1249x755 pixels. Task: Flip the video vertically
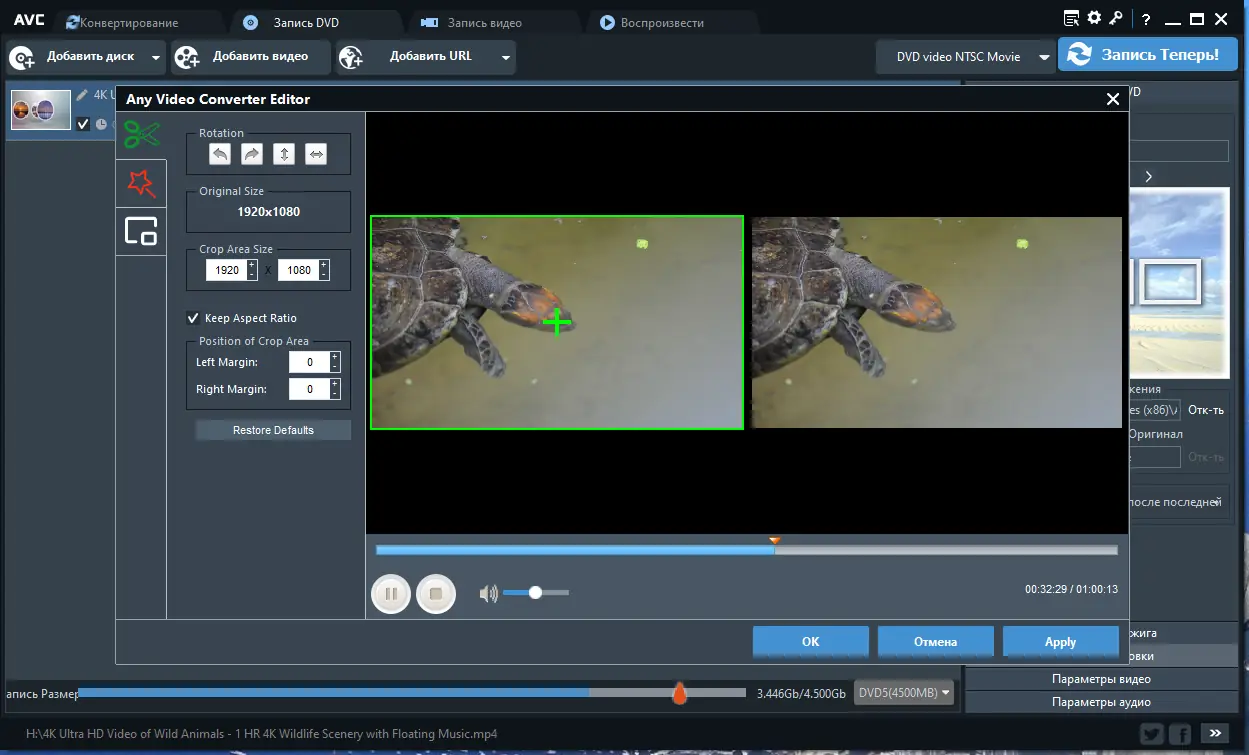click(284, 154)
